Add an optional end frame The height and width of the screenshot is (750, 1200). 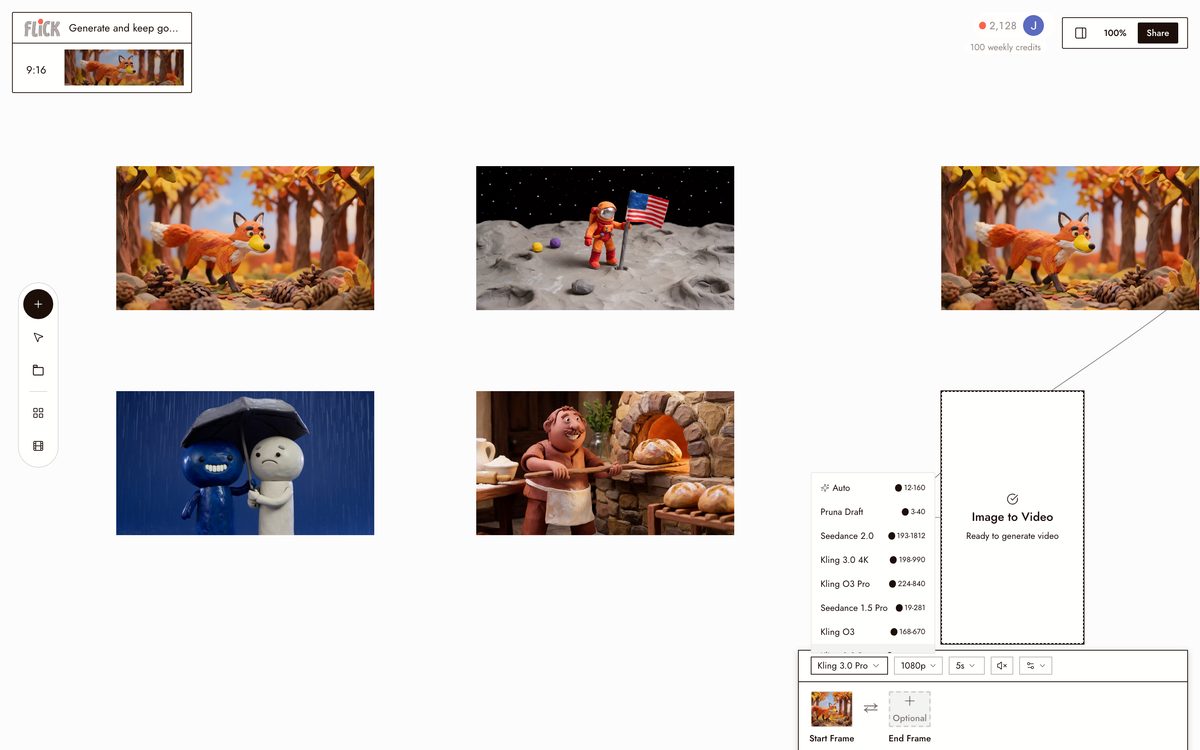pos(909,709)
